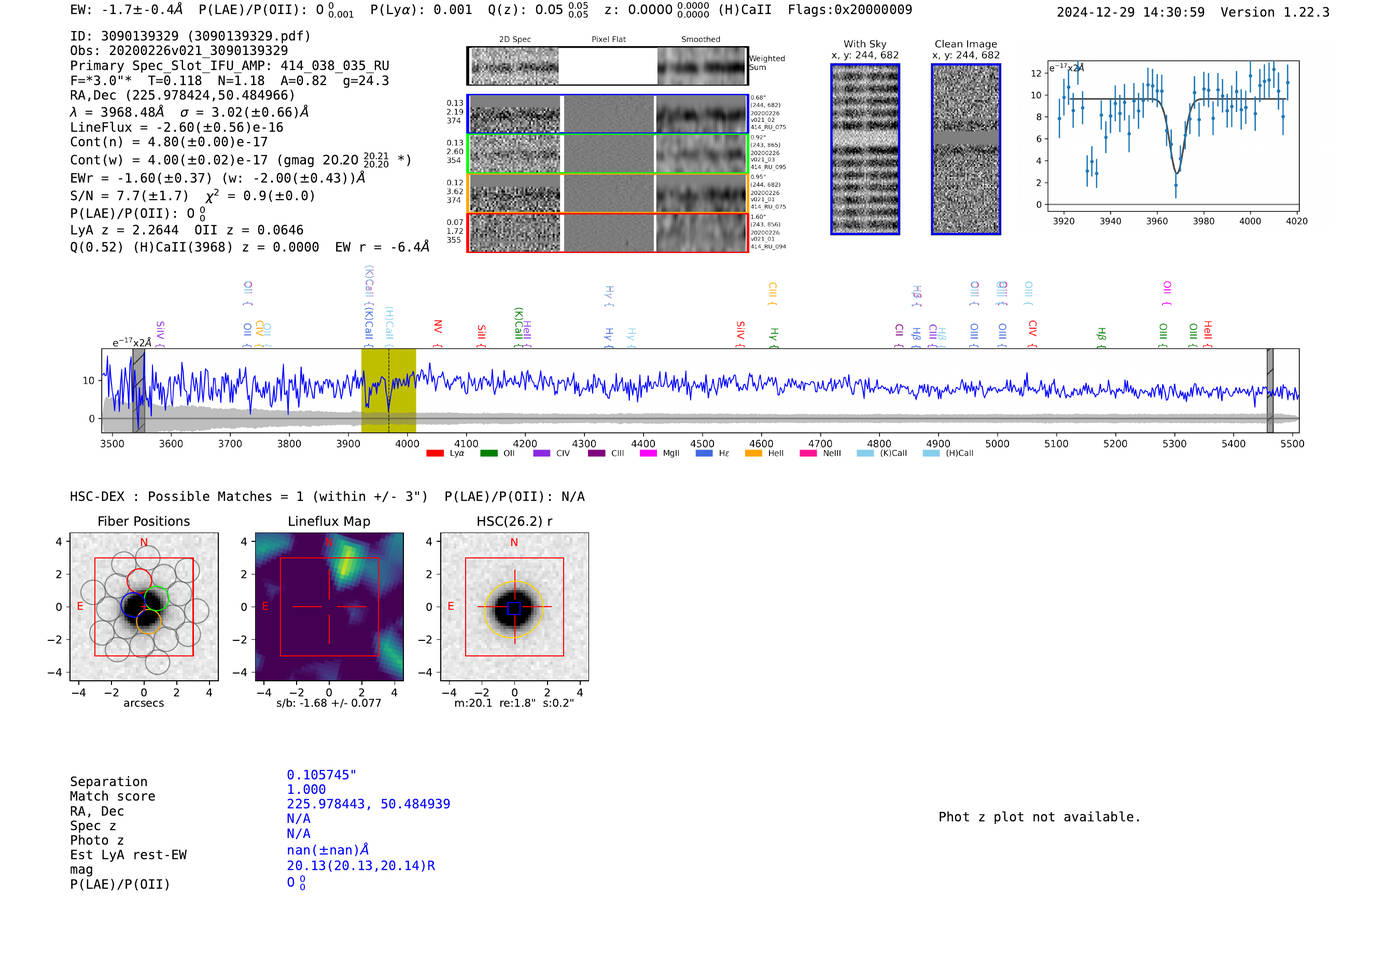Click the 'S/N = 7.7(±1.7)' text
The height and width of the screenshot is (953, 1400).
[x=129, y=195]
